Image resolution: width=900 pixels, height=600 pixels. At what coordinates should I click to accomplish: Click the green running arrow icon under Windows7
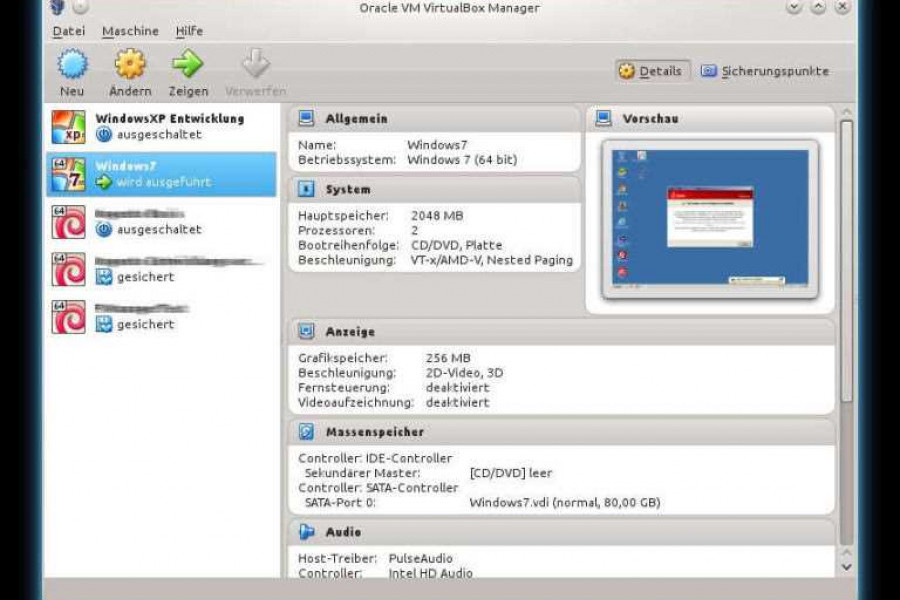pyautogui.click(x=104, y=182)
